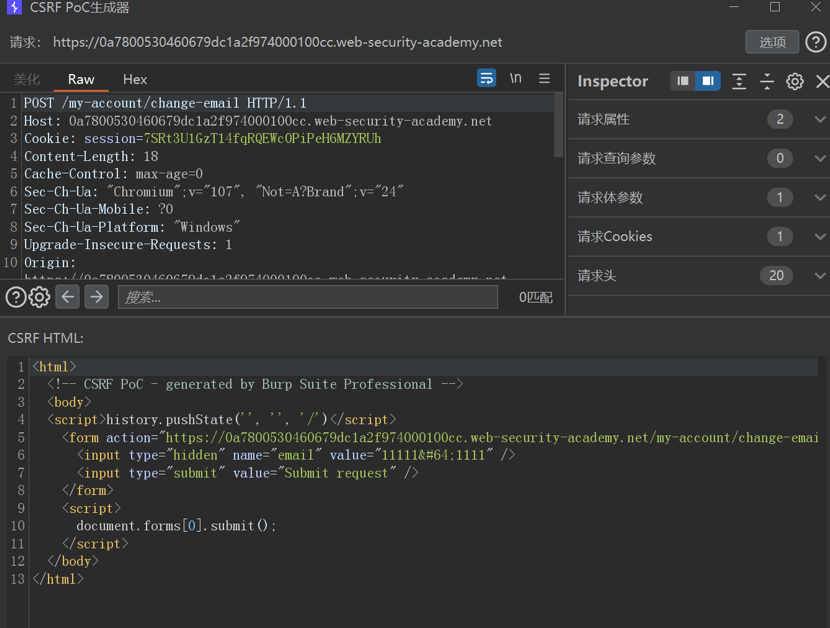The height and width of the screenshot is (628, 830).
Task: Click the 选项 options button
Action: click(772, 42)
